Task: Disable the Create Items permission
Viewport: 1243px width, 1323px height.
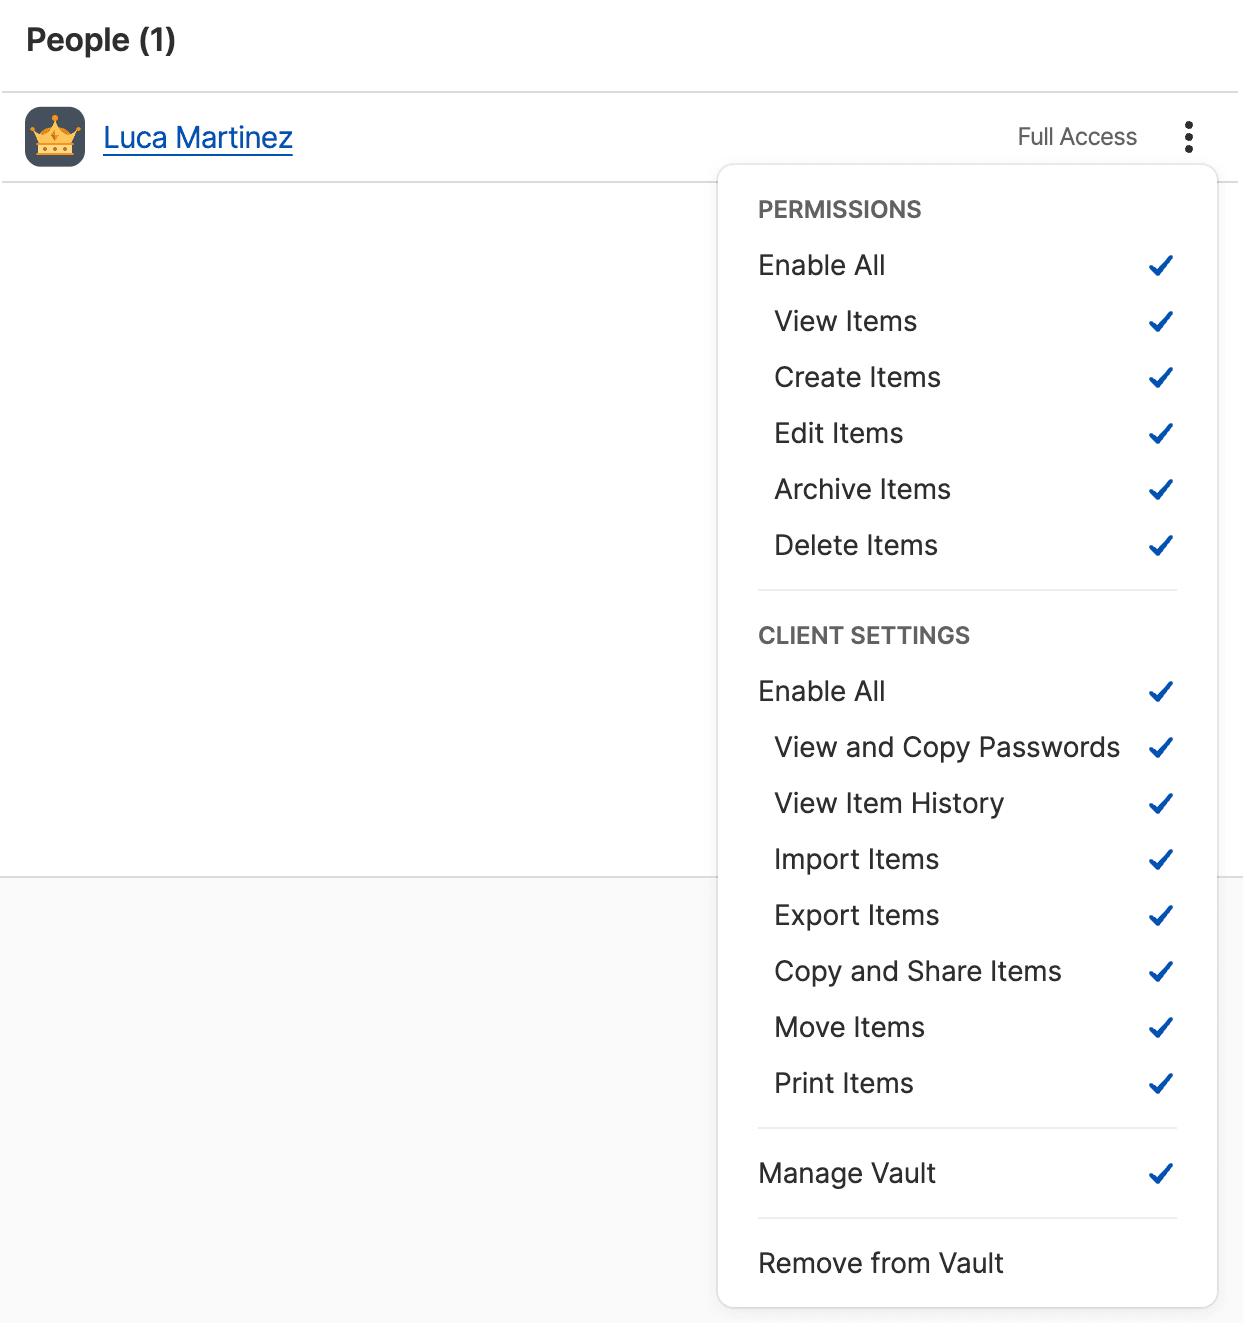Action: (967, 377)
